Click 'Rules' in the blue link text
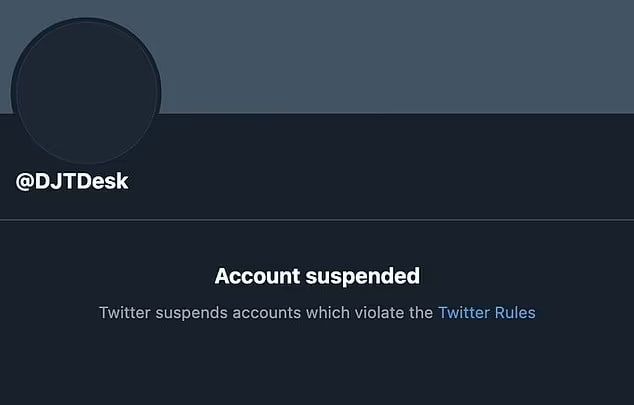 [x=515, y=313]
